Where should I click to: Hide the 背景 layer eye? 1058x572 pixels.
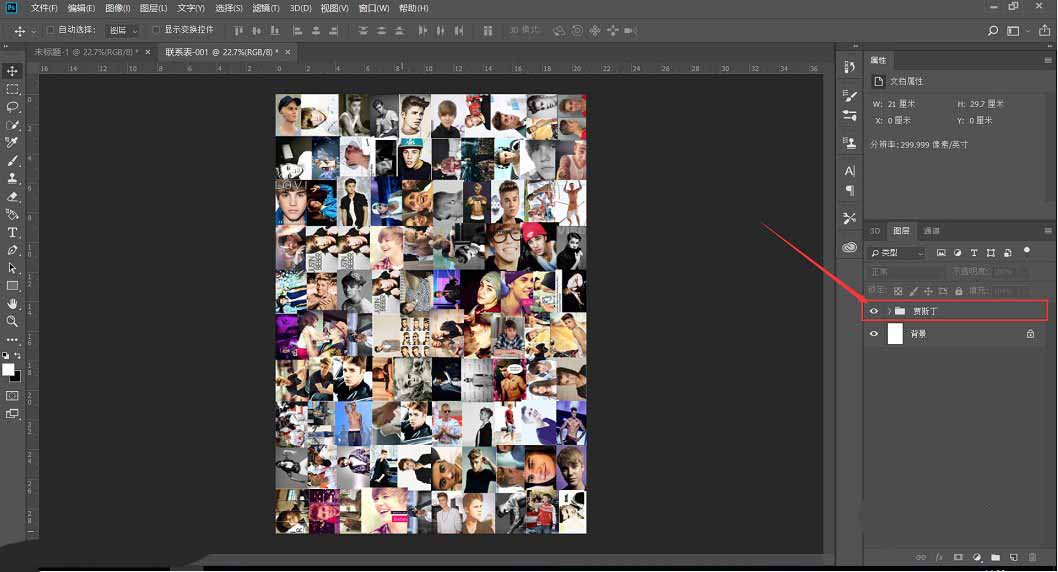874,334
